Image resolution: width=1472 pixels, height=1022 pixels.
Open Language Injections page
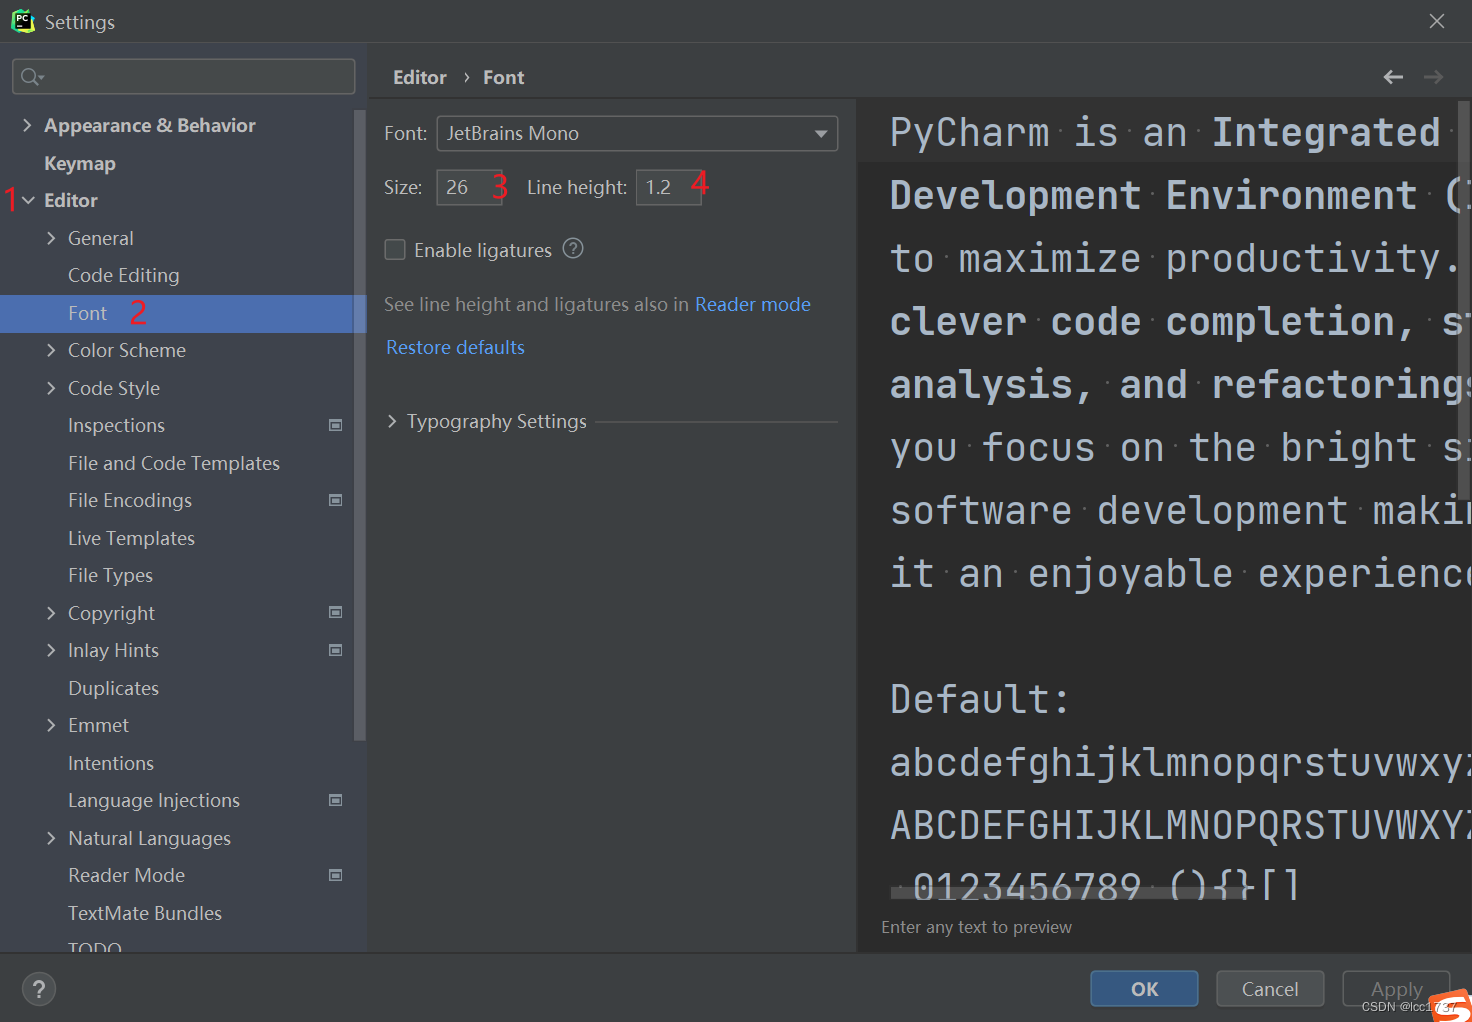[x=154, y=800]
